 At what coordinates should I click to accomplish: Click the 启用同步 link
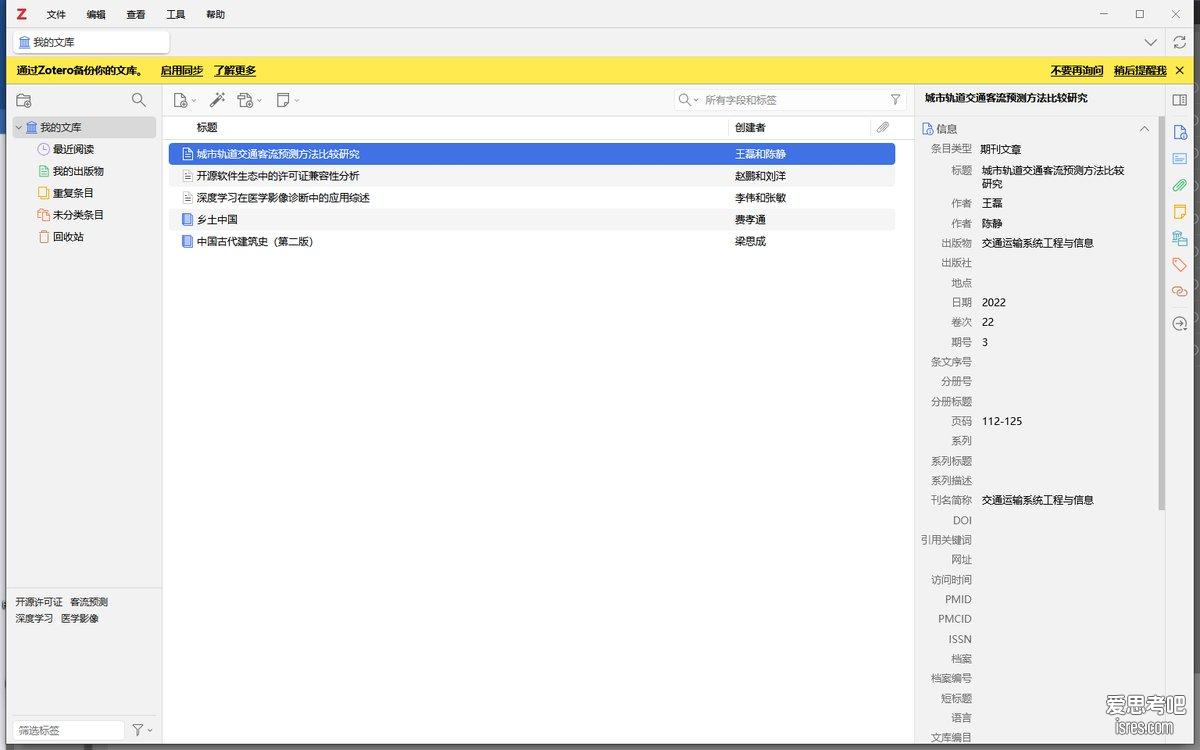point(182,70)
